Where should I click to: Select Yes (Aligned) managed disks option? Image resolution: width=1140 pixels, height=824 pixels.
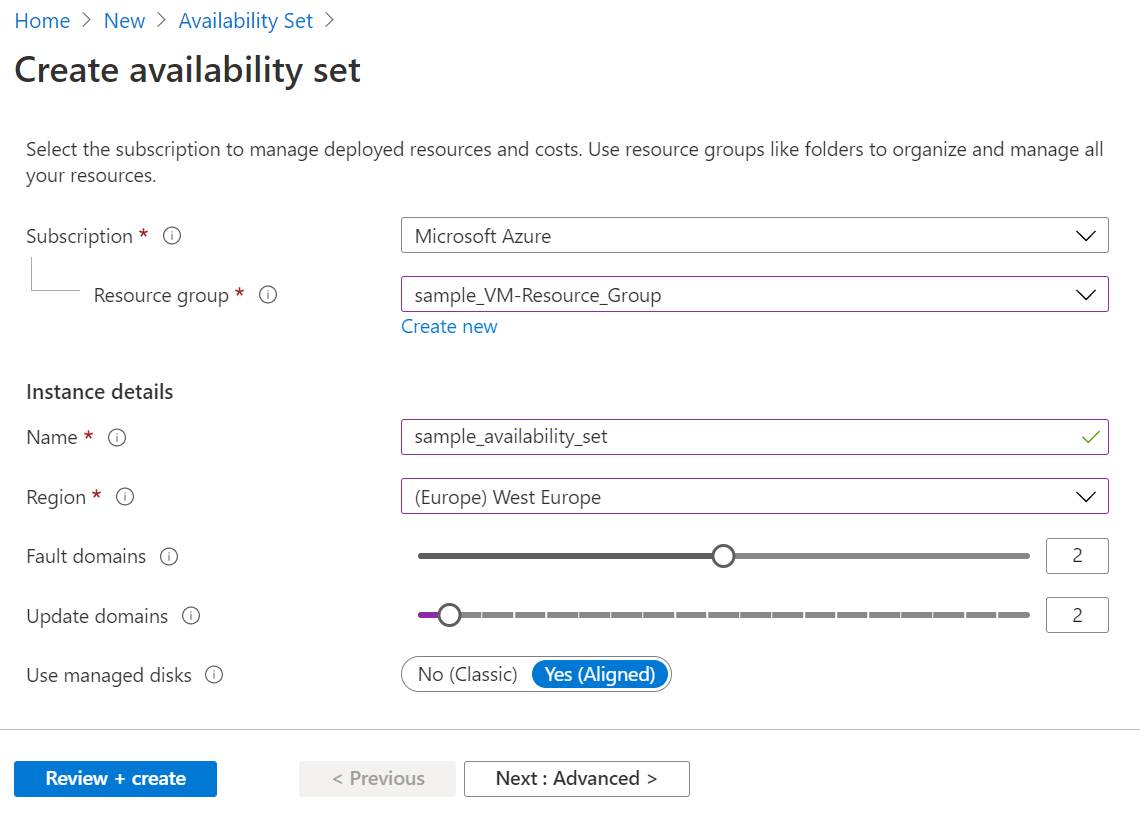pyautogui.click(x=600, y=674)
